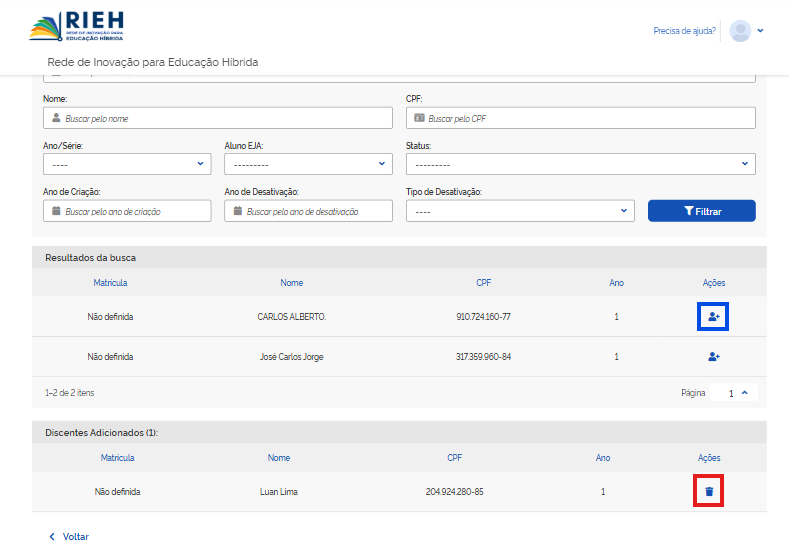This screenshot has height=546, width=789.
Task: Click the calendar icon in Ano de Desativação
Action: point(238,211)
